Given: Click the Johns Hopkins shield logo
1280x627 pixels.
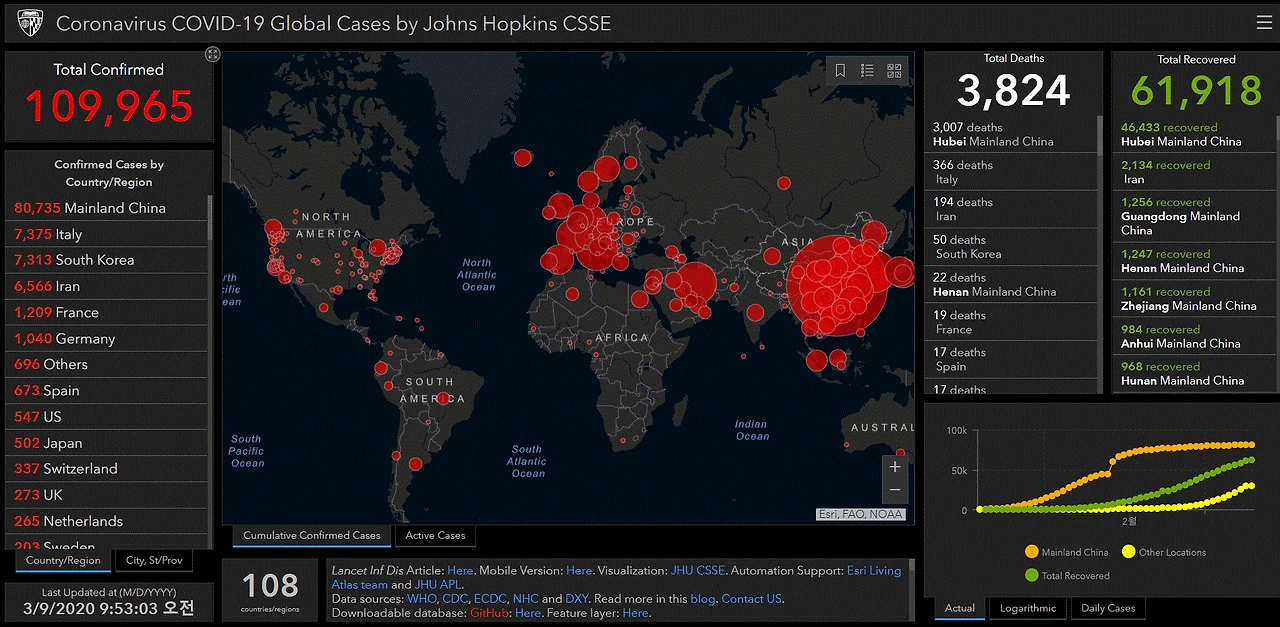Looking at the screenshot, I should [x=30, y=23].
